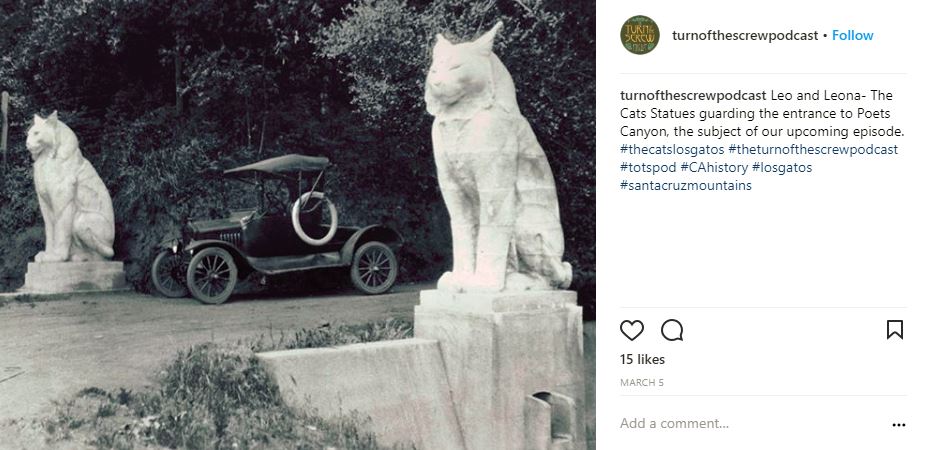Click the vintage car in the photo
This screenshot has height=450, width=928.
tap(277, 228)
